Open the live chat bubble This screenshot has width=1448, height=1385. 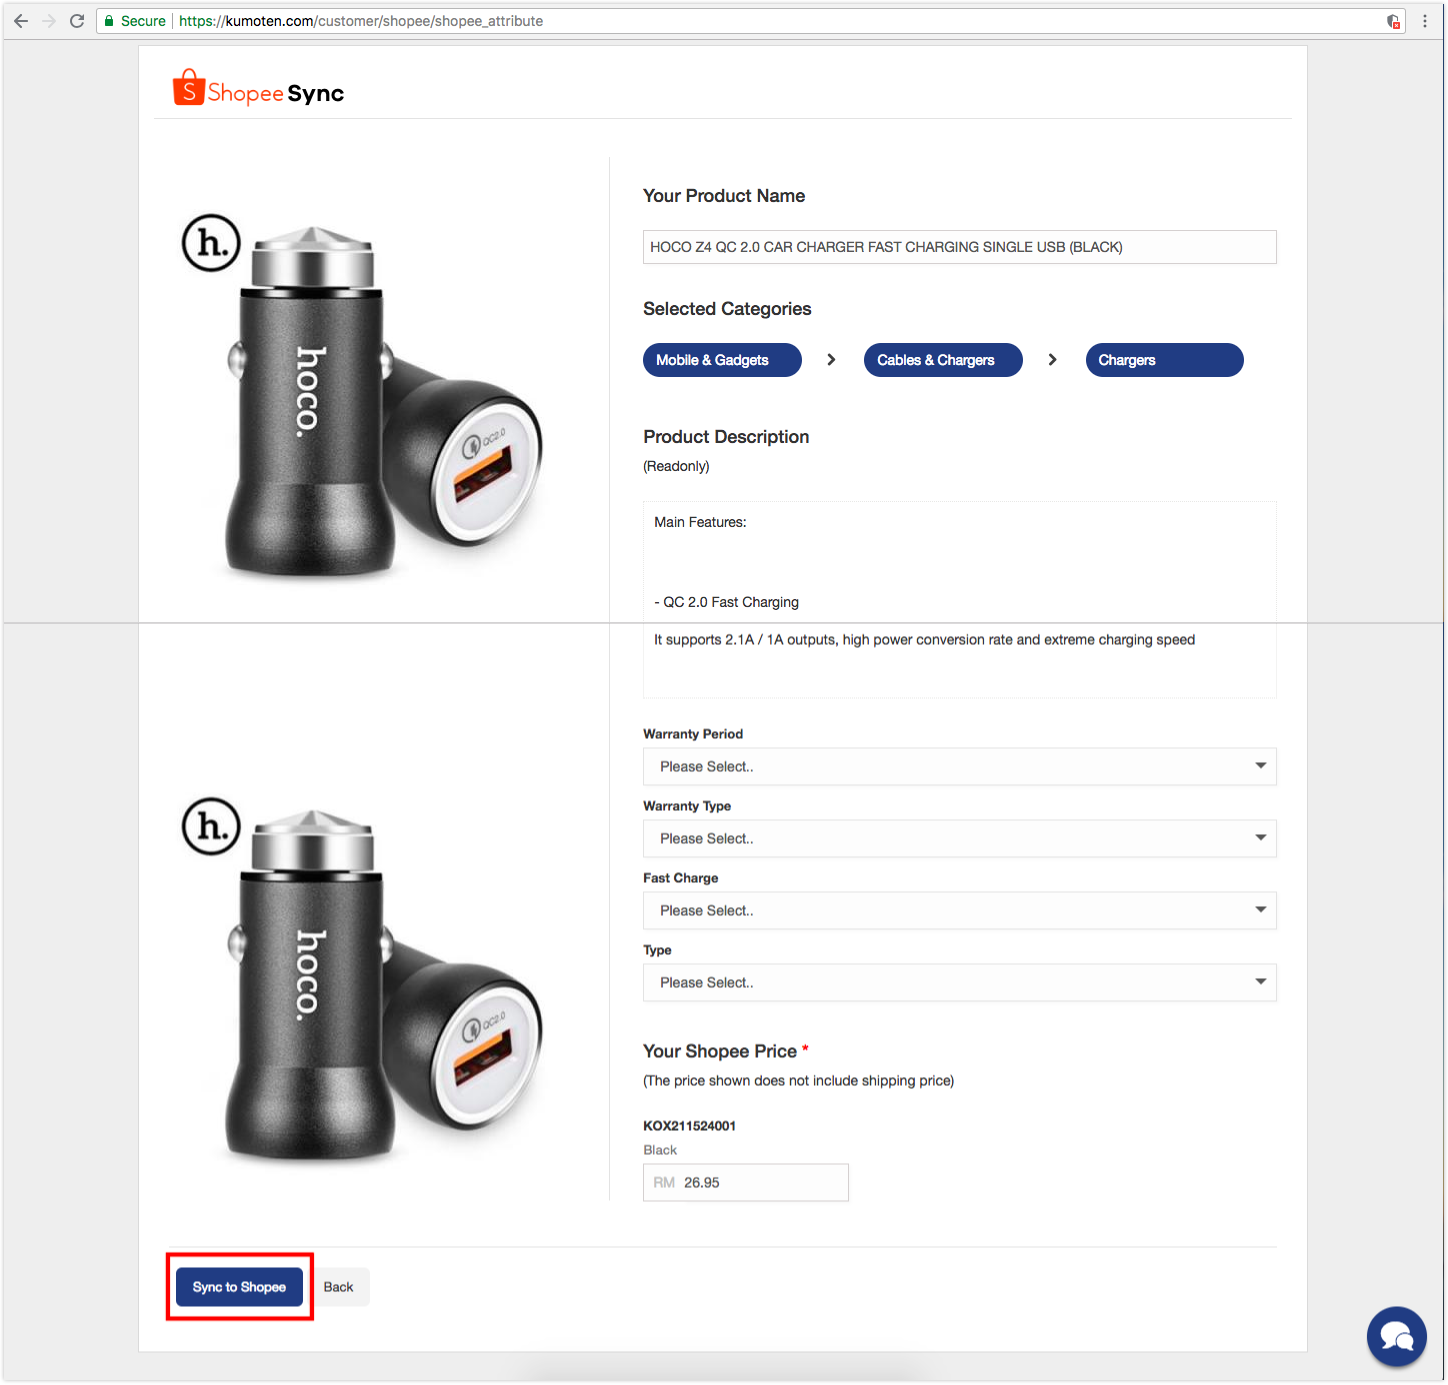[x=1396, y=1336]
